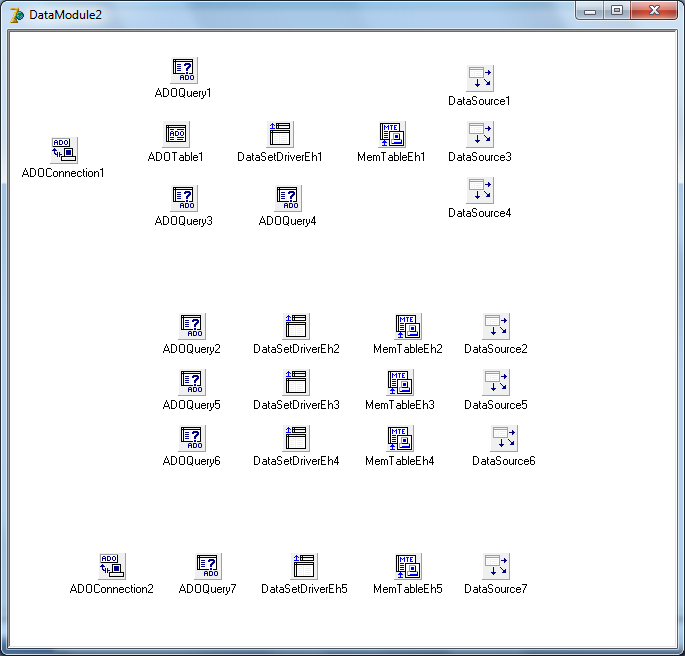
Task: Click the "DataSetDriverEh1" label text
Action: point(280,157)
